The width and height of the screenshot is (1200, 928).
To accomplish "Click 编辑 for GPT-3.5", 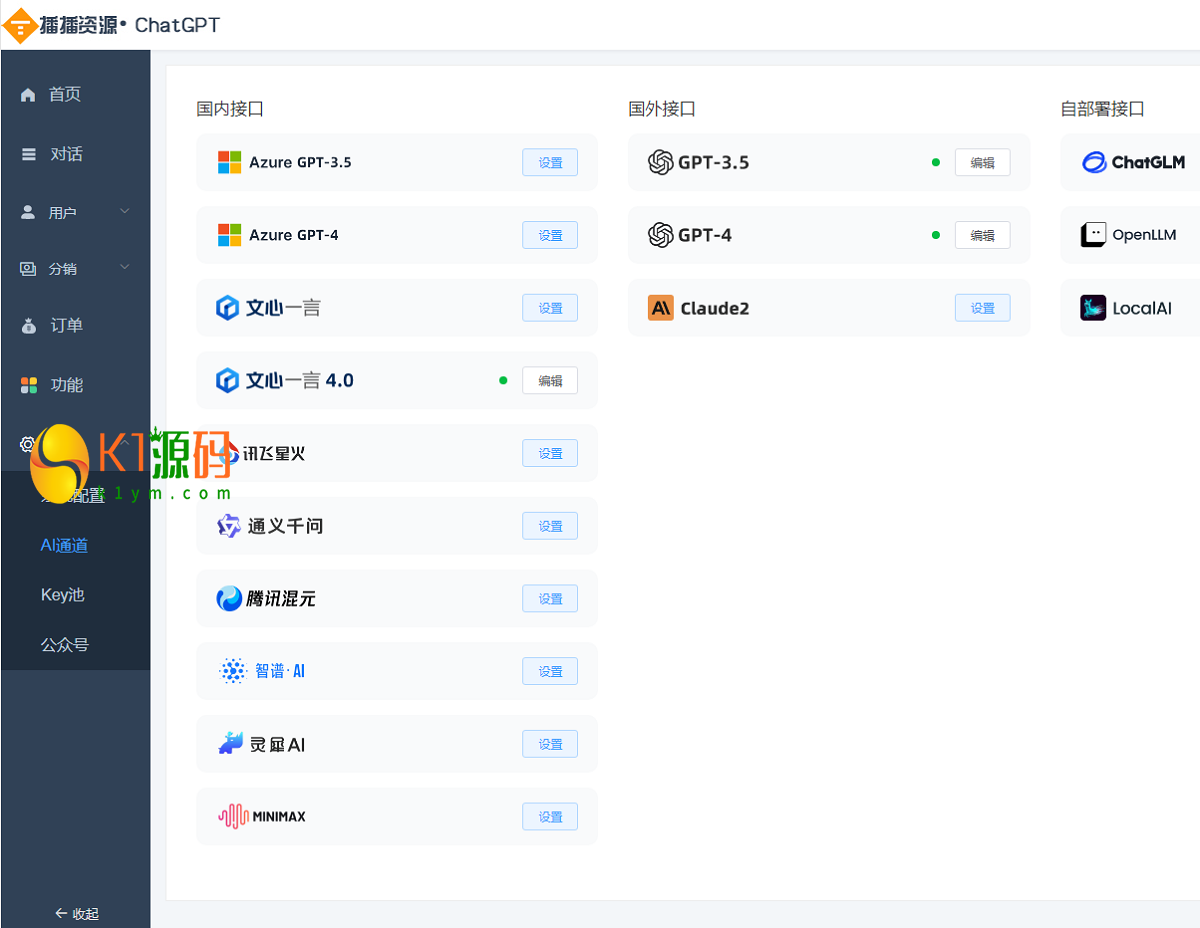I will point(982,162).
